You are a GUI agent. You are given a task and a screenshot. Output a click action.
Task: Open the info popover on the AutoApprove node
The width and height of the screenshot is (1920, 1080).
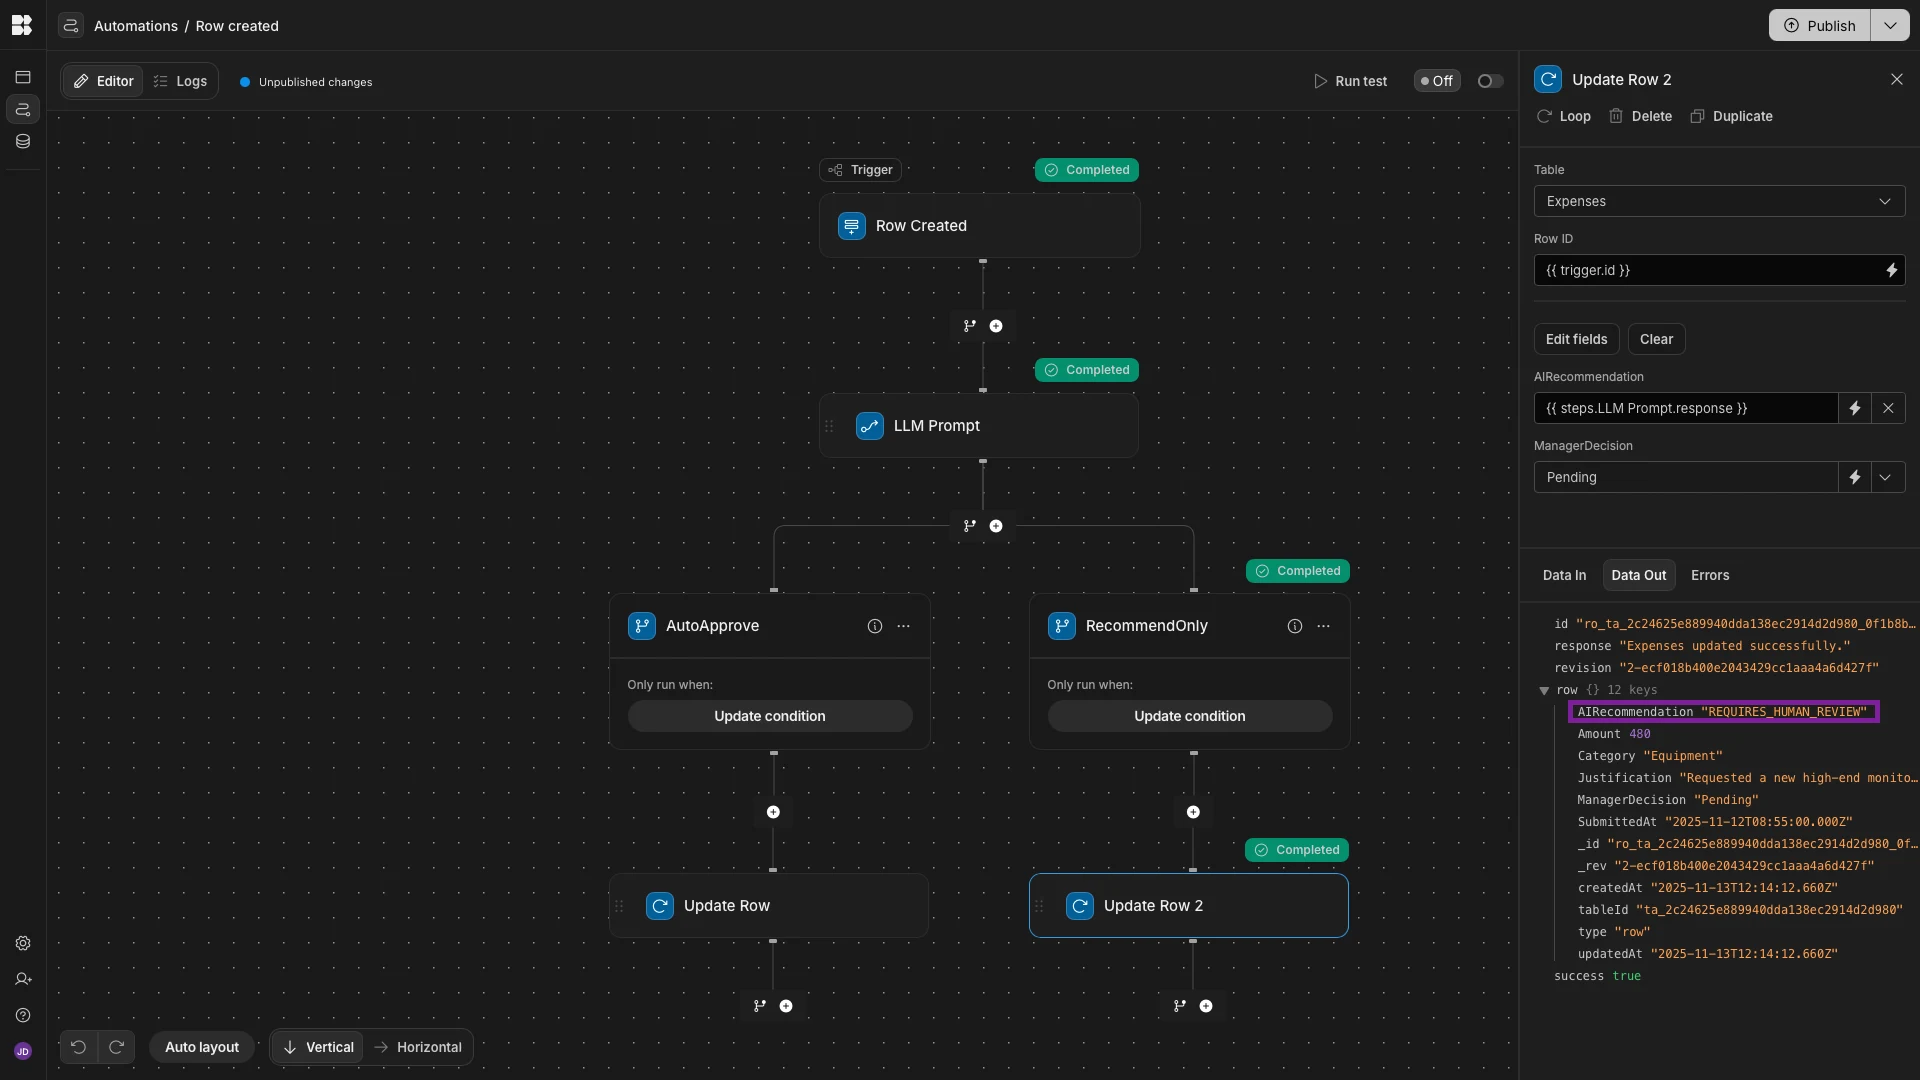pyautogui.click(x=874, y=626)
